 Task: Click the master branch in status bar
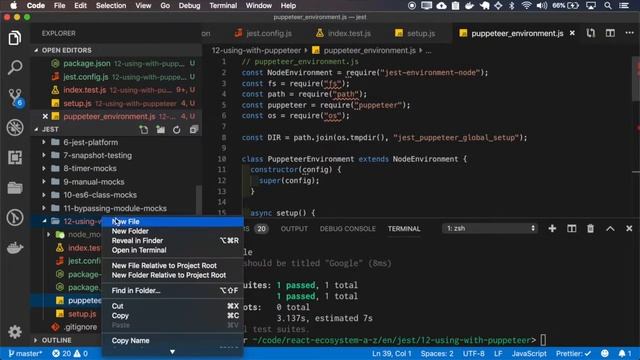[x=25, y=353]
